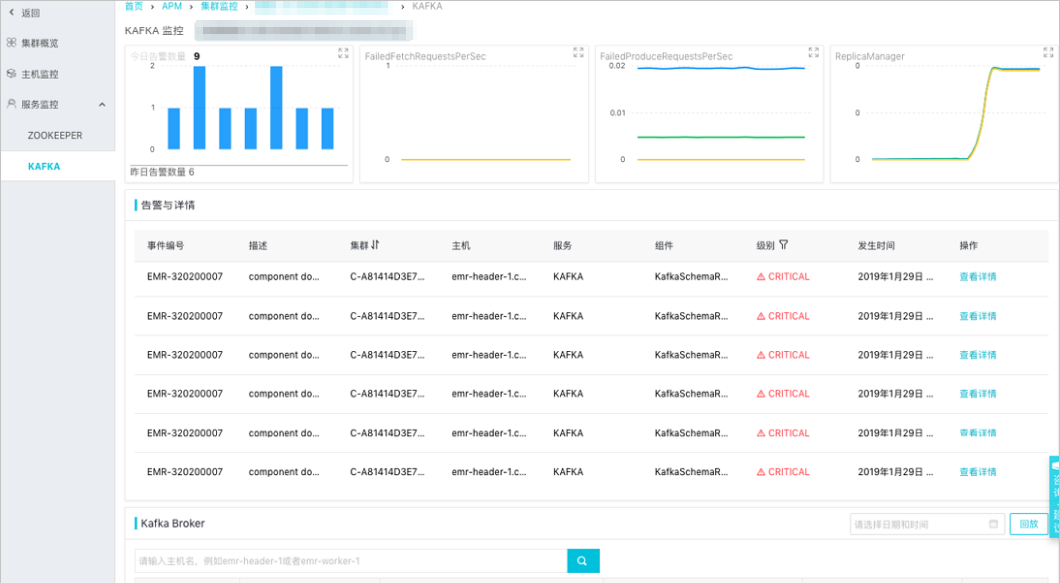Viewport: 1060px width, 583px height.
Task: Click the playback button beside date field
Action: coord(1028,524)
